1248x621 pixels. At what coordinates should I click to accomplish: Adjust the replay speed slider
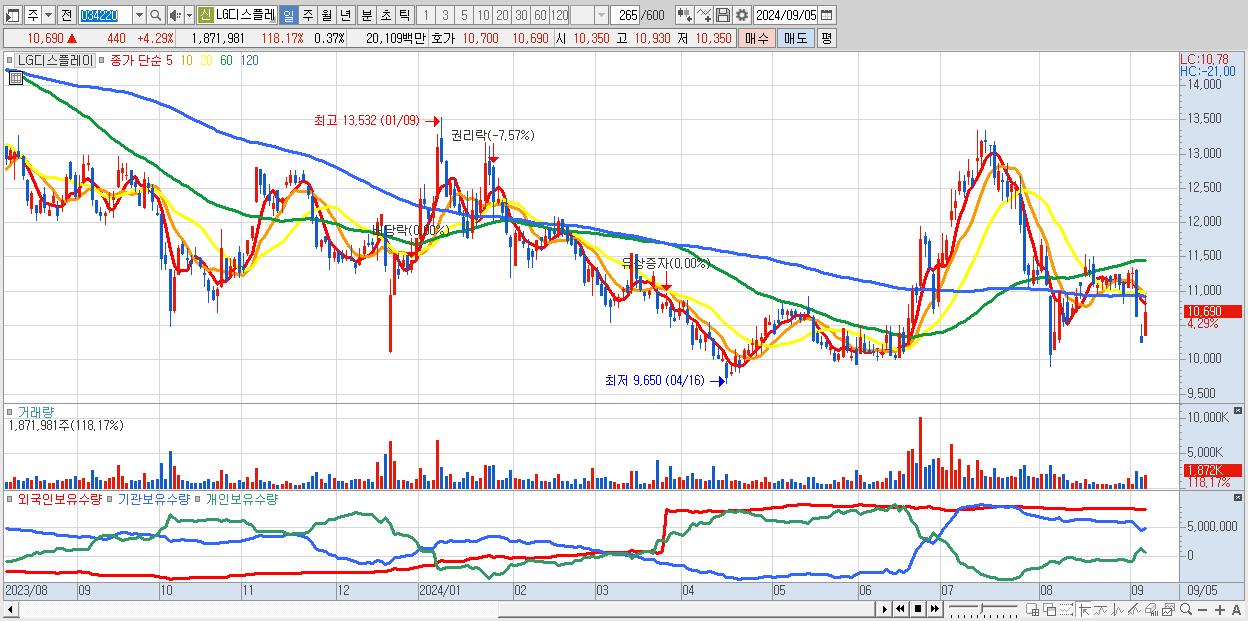point(983,609)
